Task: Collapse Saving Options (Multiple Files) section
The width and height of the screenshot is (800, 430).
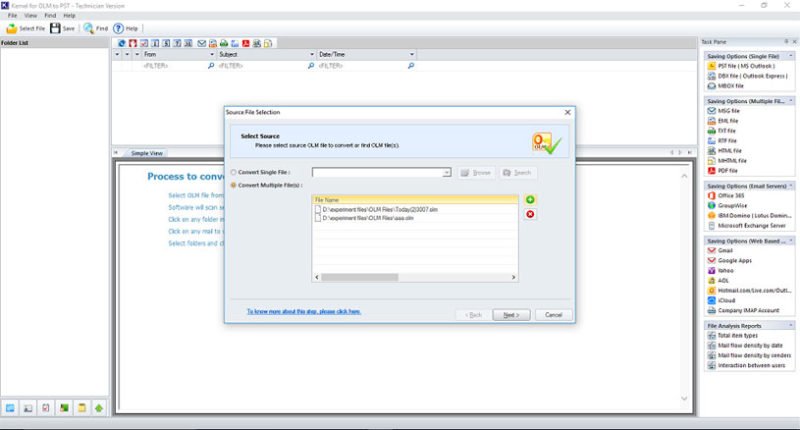Action: (x=791, y=101)
